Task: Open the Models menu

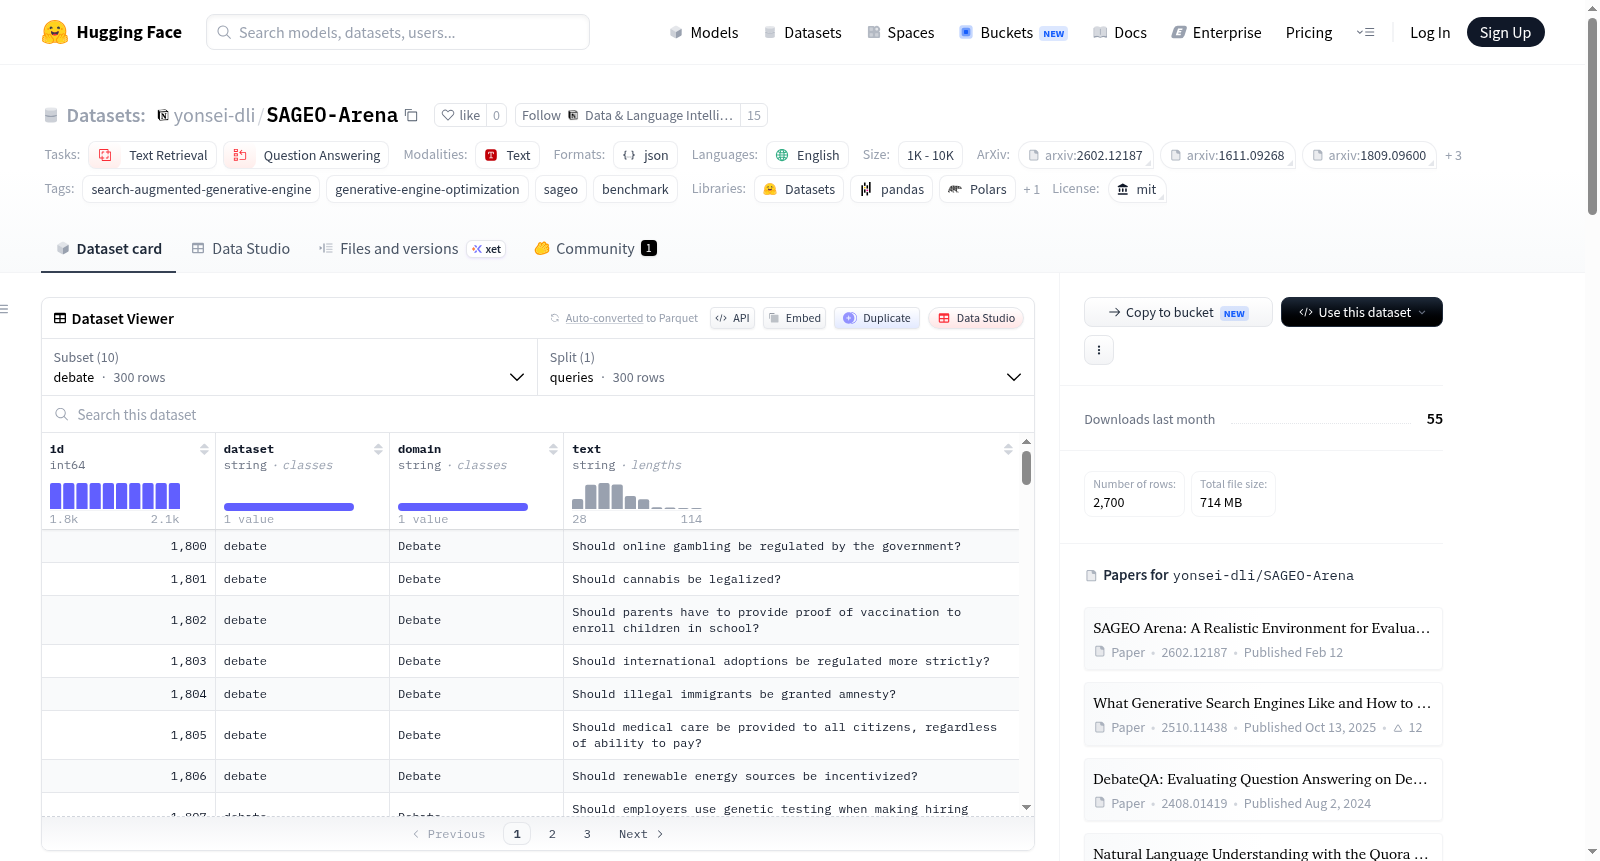Action: click(704, 32)
